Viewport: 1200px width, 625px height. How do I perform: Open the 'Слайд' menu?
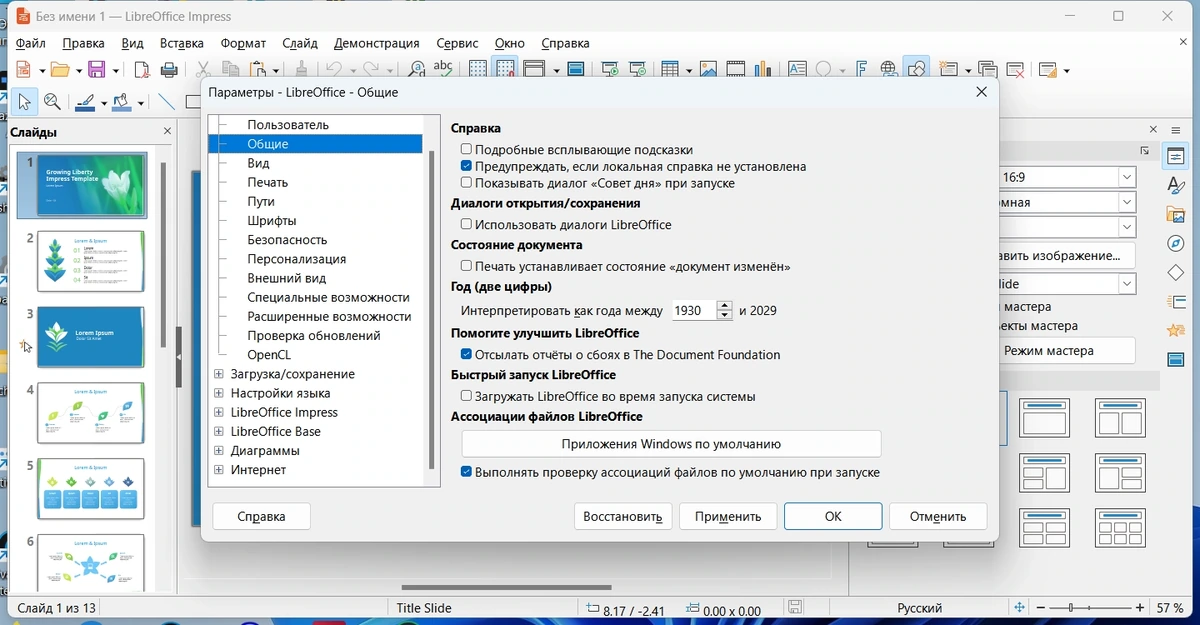click(300, 43)
